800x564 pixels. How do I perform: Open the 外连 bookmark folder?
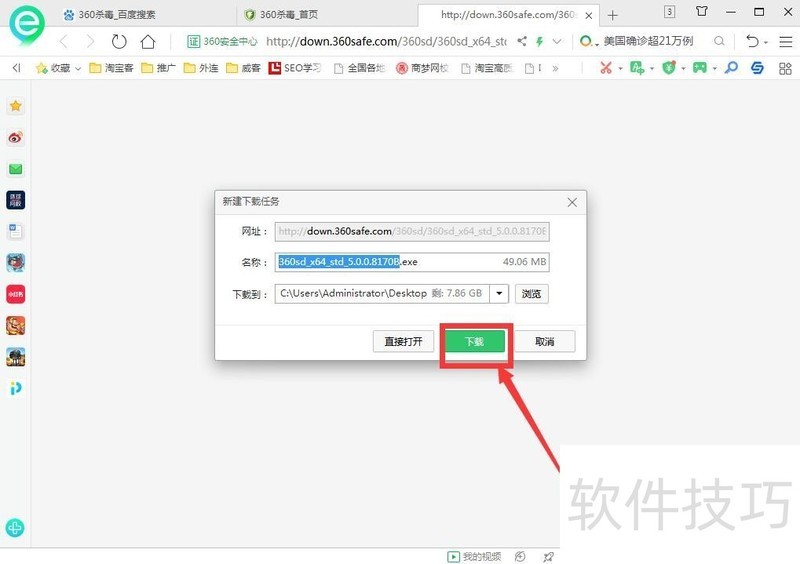(201, 67)
